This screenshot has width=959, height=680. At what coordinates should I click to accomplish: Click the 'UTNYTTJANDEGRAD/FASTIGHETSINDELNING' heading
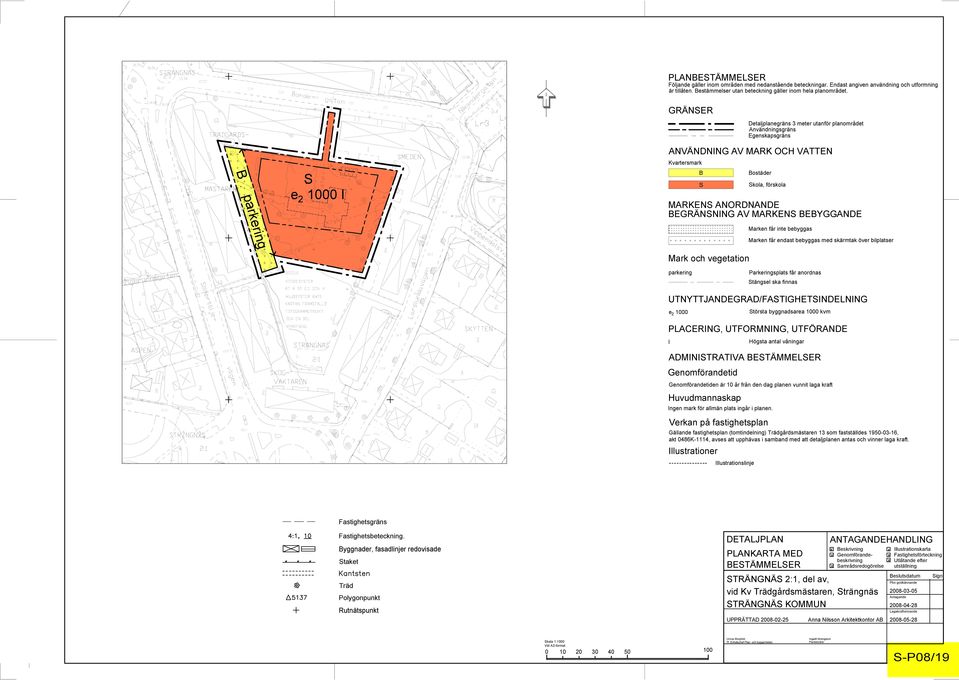point(768,299)
